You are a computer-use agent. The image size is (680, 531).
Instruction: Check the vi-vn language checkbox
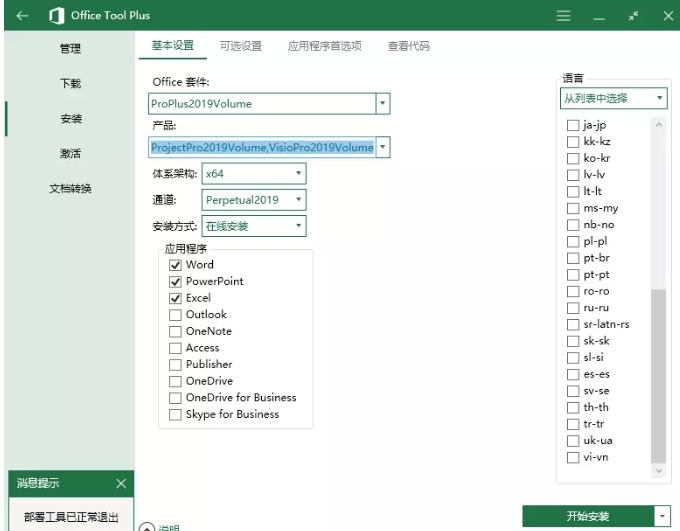point(573,458)
